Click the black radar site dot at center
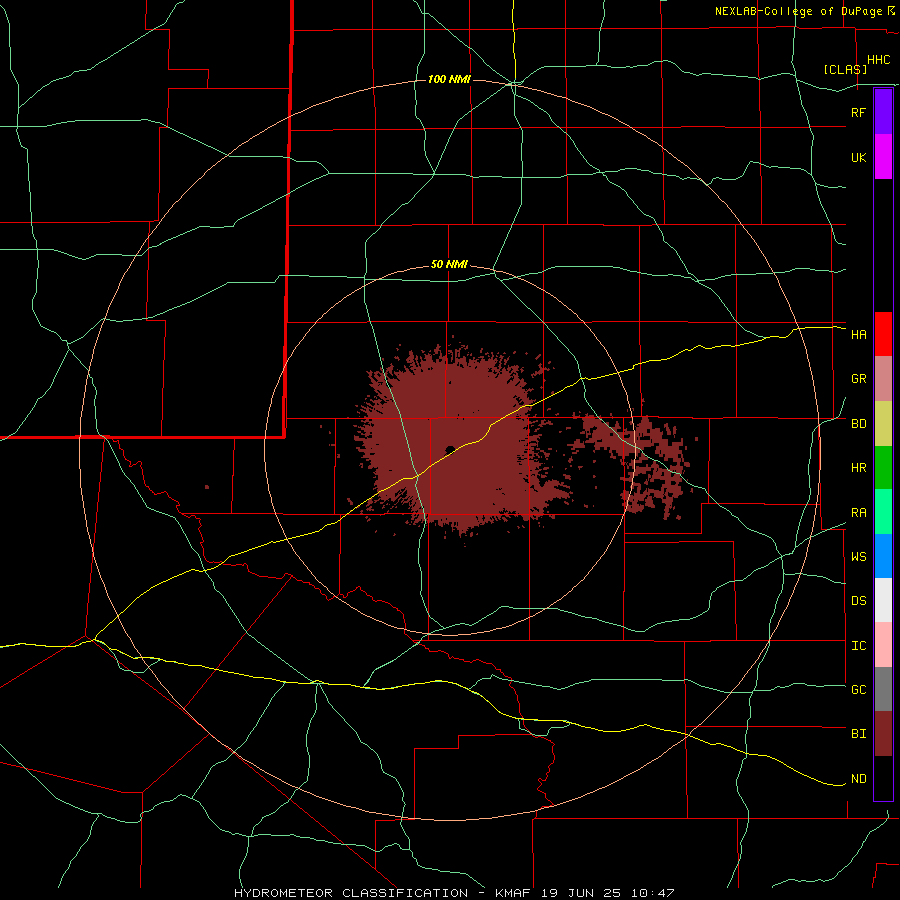Screen dimensions: 900x900 (450, 449)
